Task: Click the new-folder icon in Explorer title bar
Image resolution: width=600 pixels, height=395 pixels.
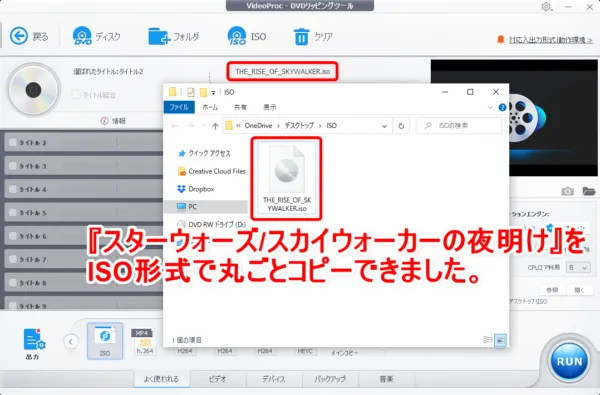Action: coord(203,92)
